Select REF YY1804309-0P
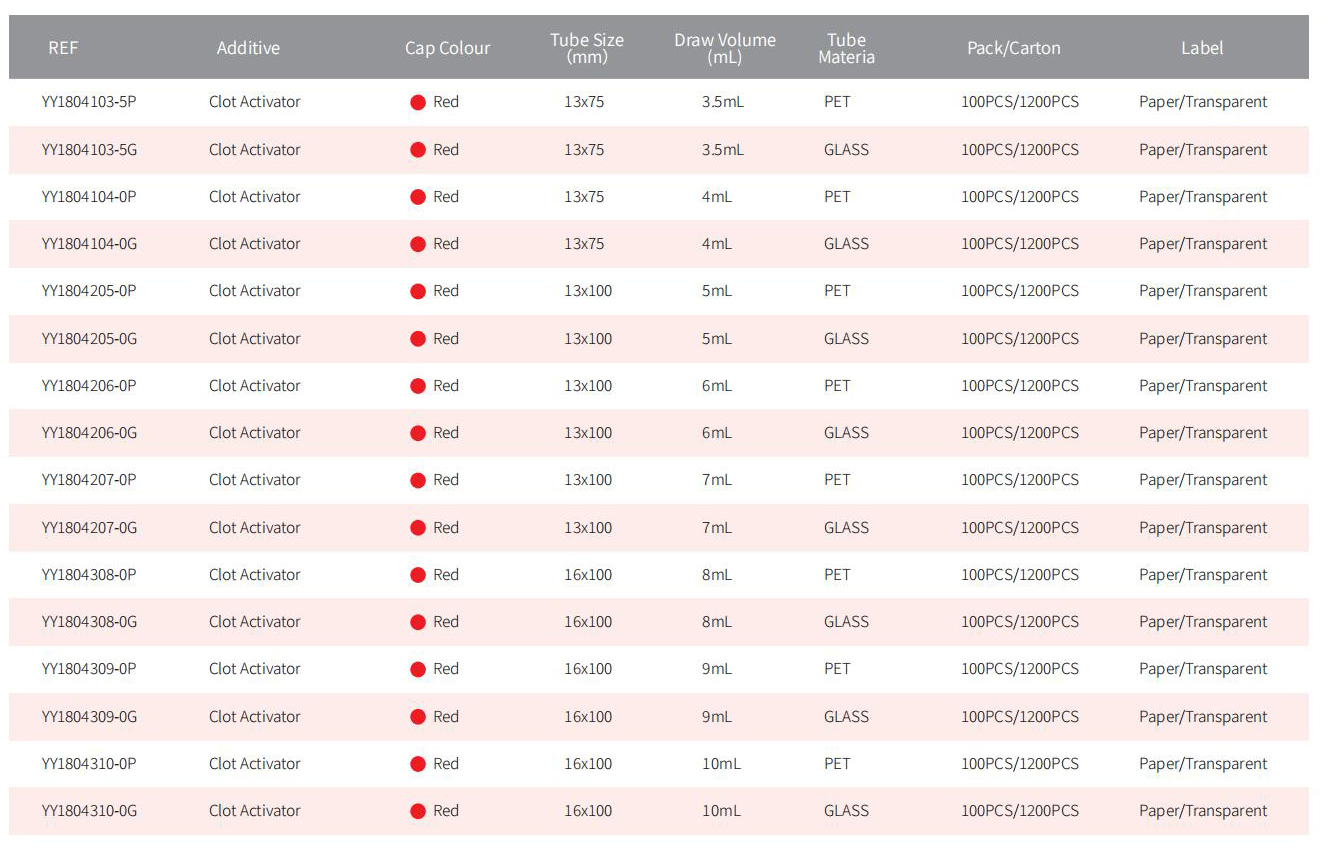Viewport: 1324px width, 852px height. (x=89, y=669)
